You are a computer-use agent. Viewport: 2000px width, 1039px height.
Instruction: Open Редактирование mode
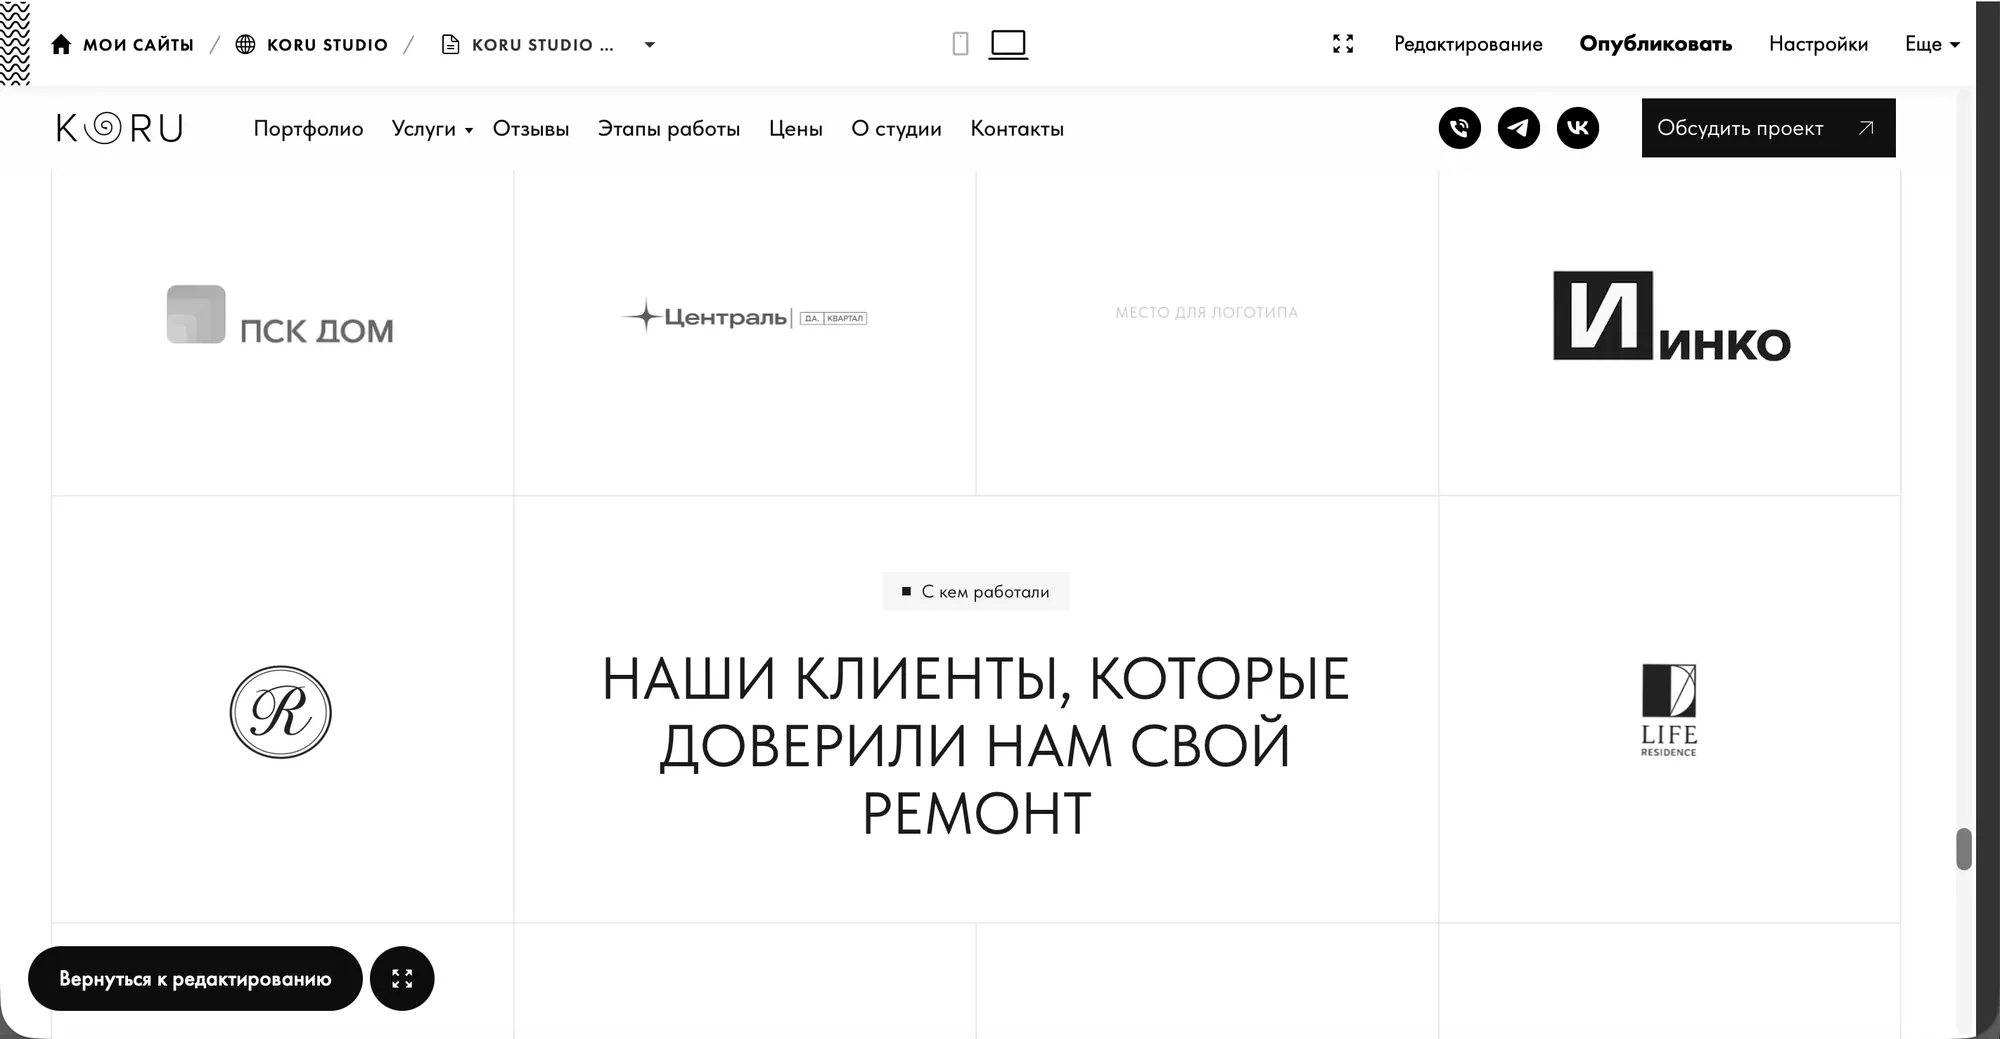point(1468,44)
